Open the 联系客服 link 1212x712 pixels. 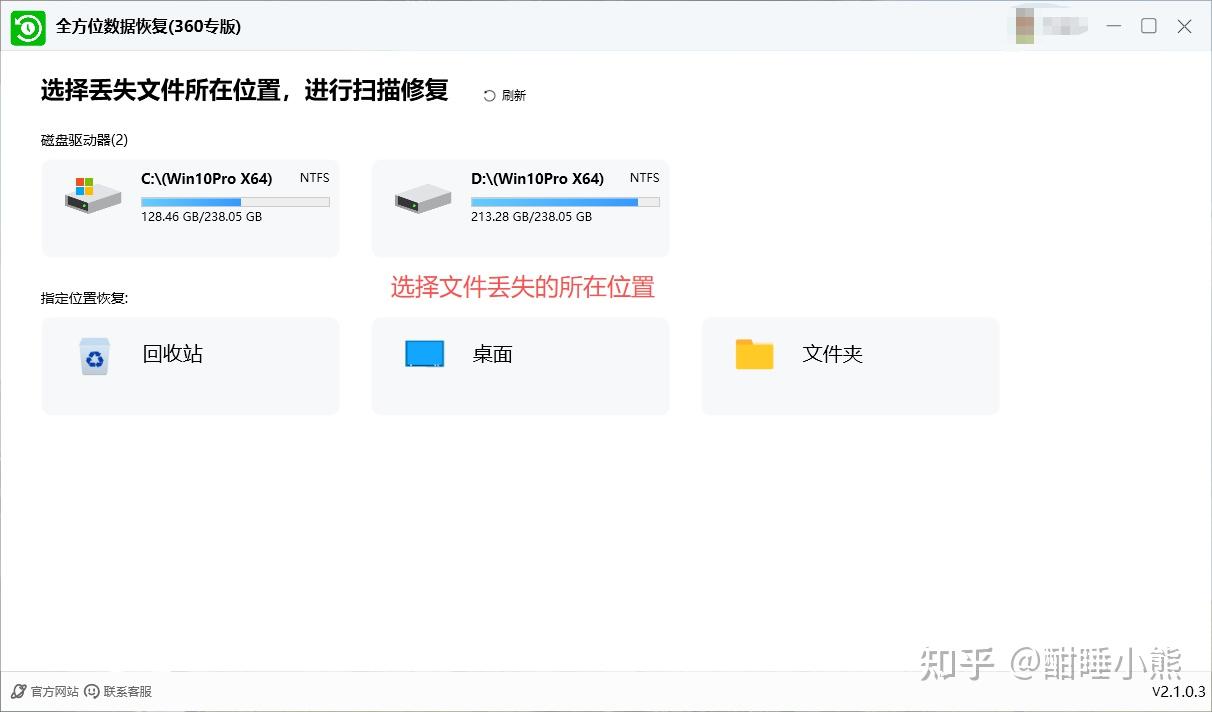point(128,692)
